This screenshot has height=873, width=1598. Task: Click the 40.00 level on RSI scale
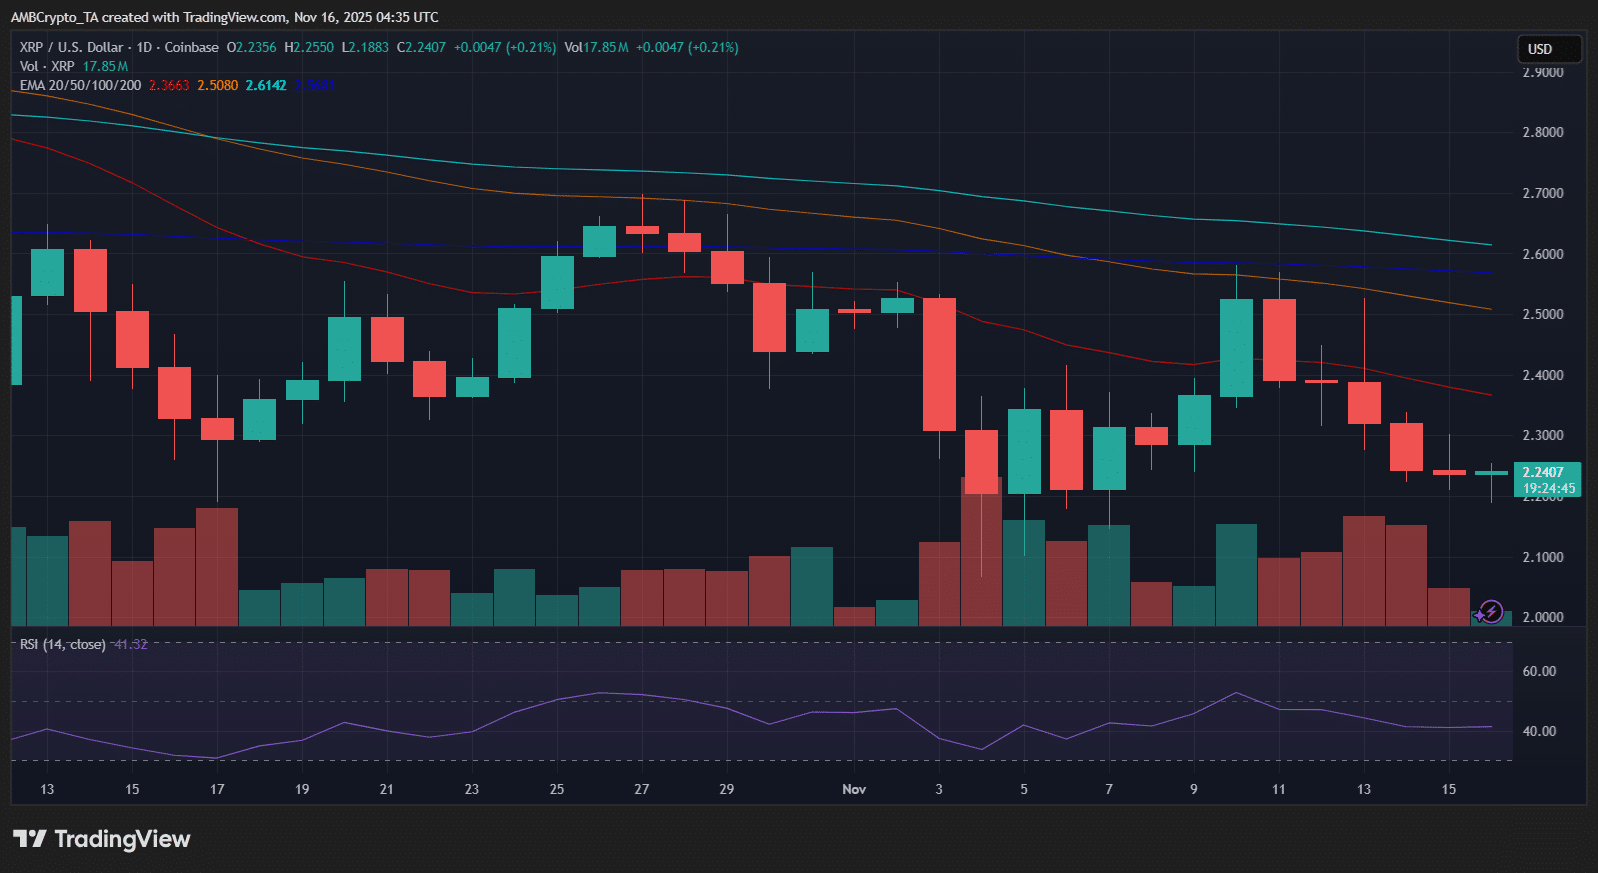pyautogui.click(x=1539, y=731)
